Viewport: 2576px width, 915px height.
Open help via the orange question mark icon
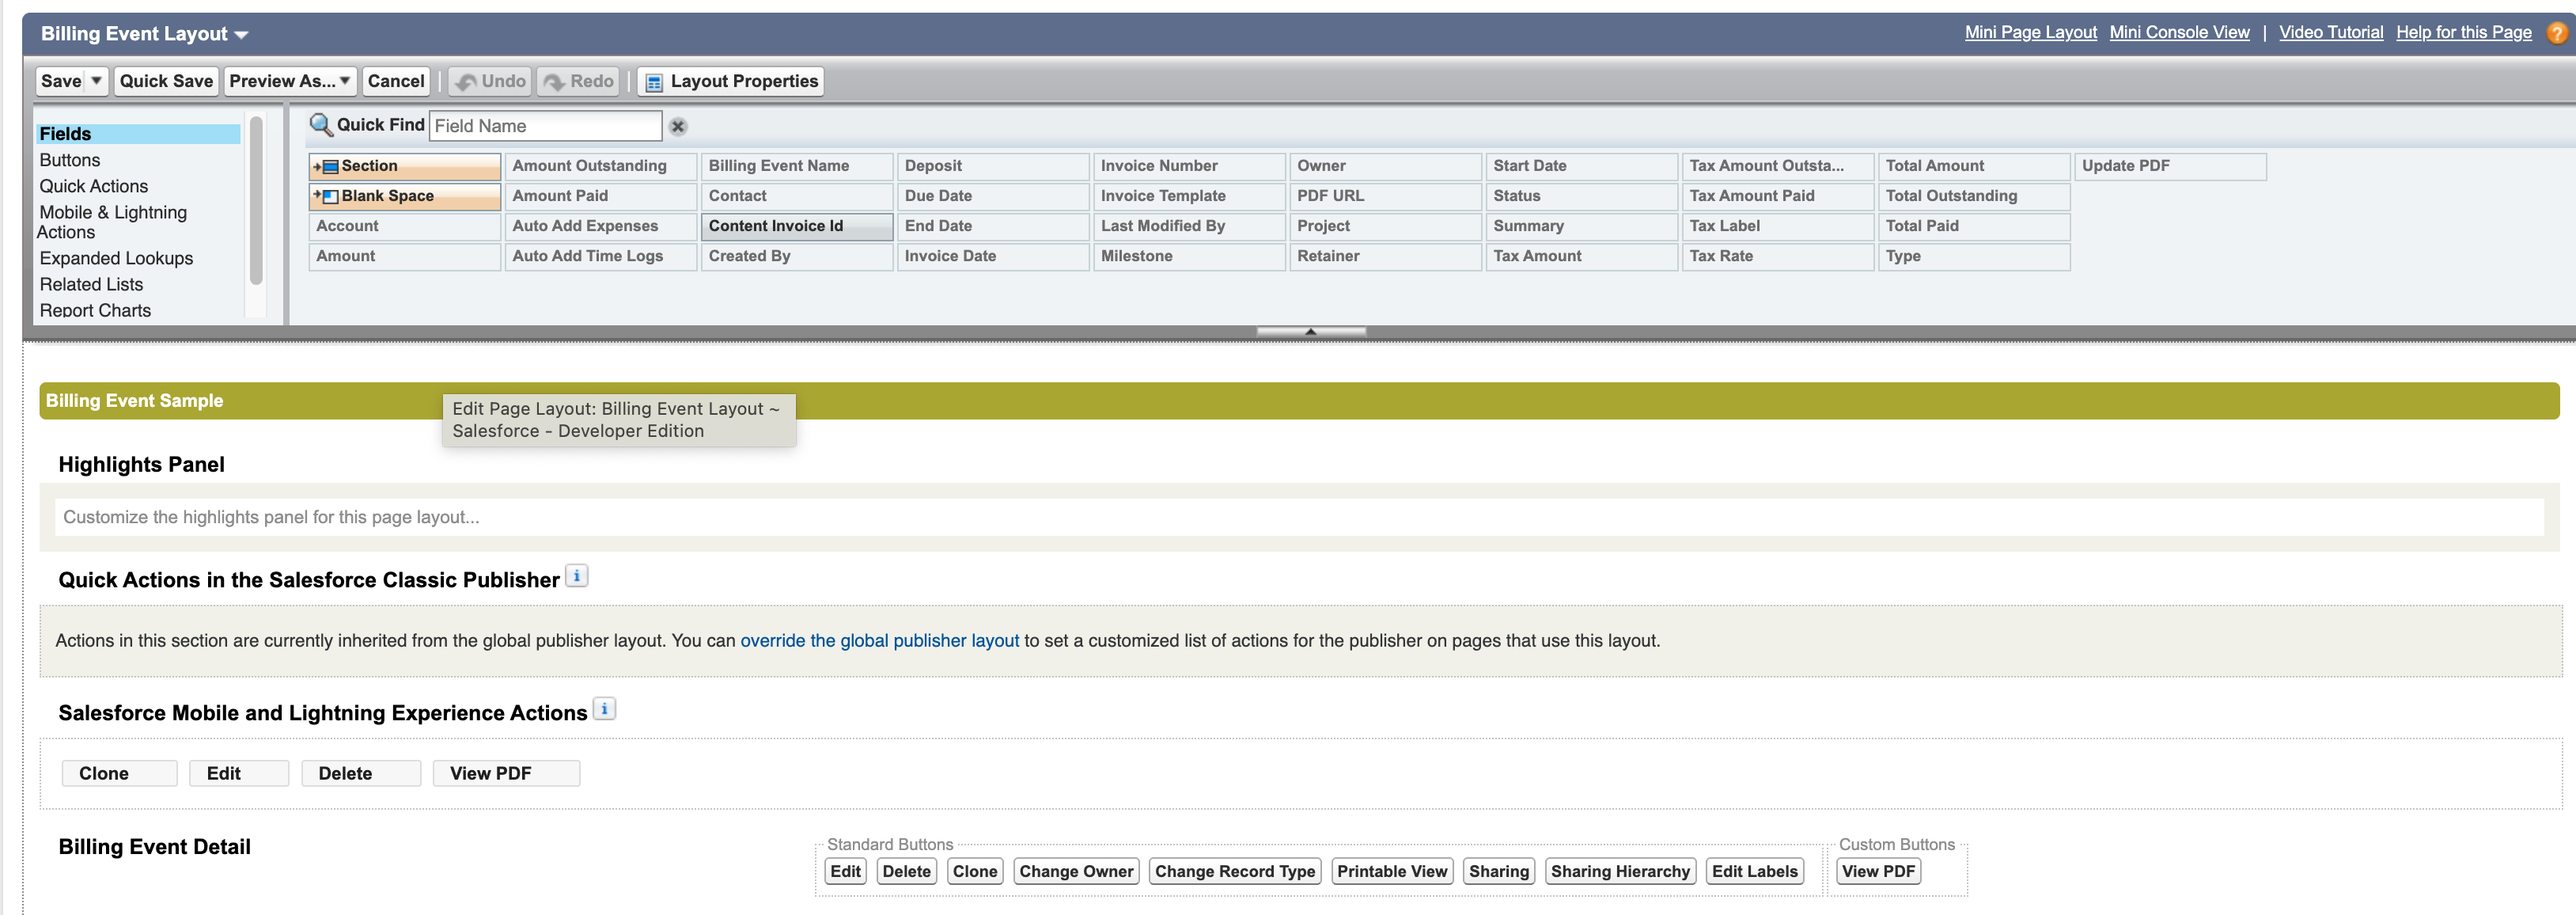point(2556,33)
